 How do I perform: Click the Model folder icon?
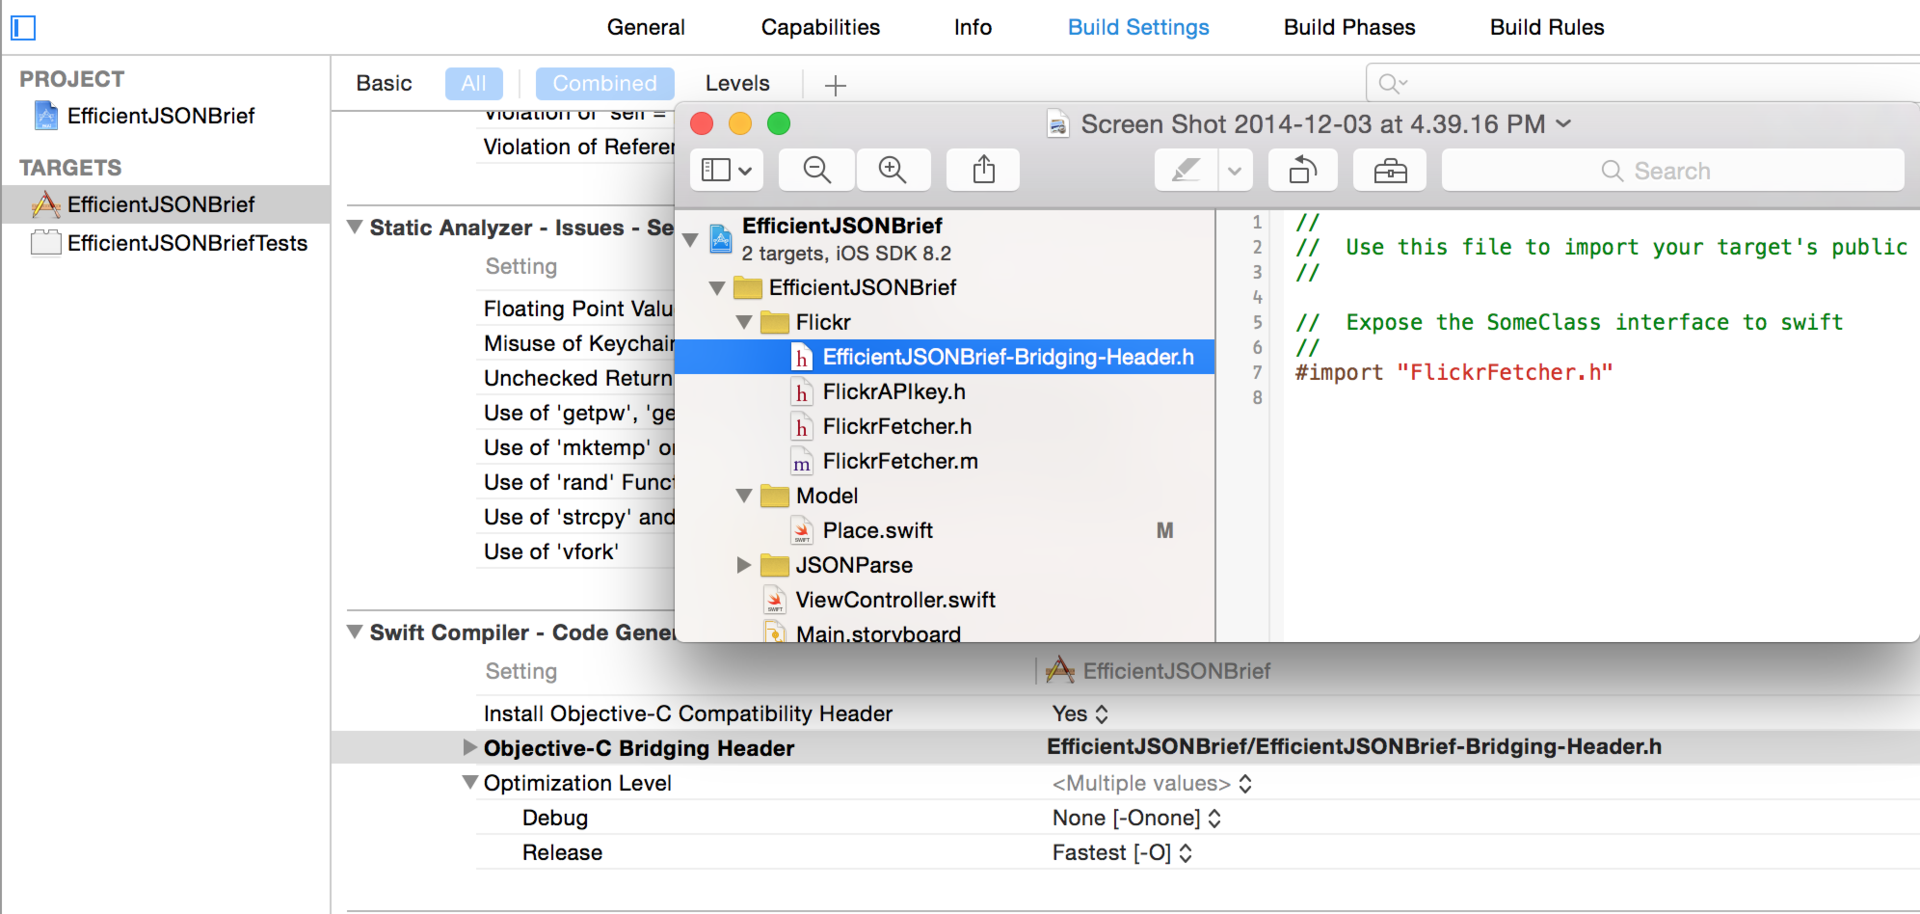(x=774, y=496)
